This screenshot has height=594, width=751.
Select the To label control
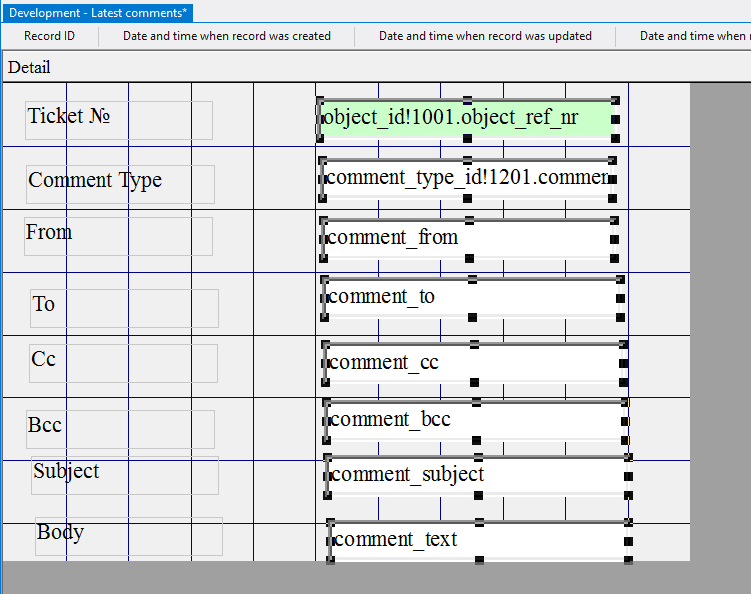coord(124,307)
